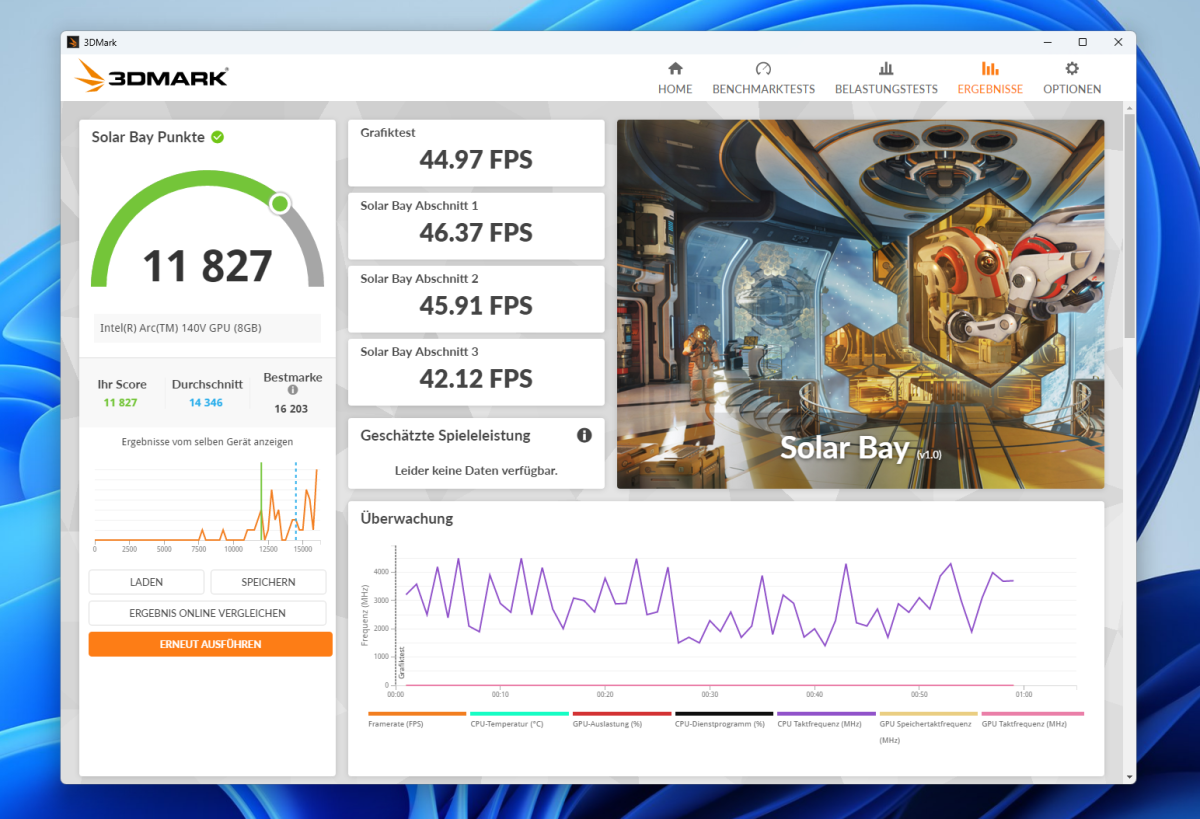1200x819 pixels.
Task: Toggle the CPU Taktfrequenz legend entry
Action: point(826,719)
